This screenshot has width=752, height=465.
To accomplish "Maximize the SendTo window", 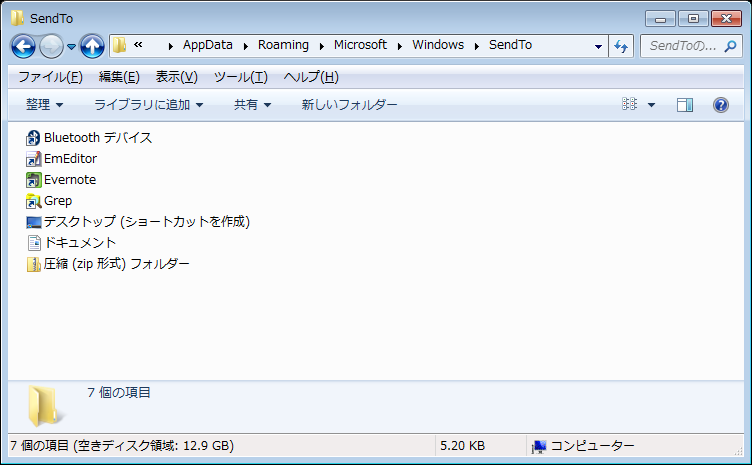I will [693, 19].
